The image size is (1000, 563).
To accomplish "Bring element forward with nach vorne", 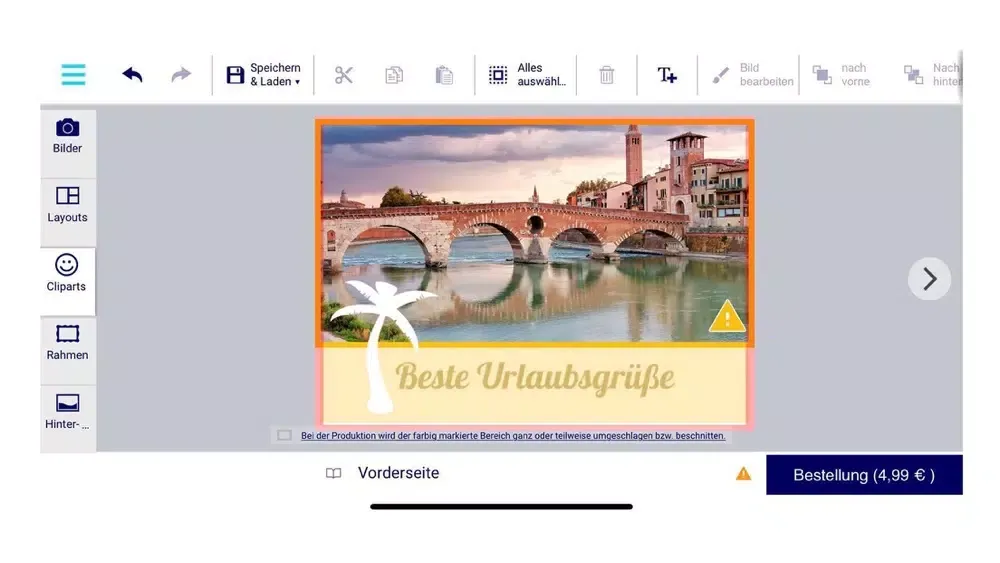I will 841,75.
